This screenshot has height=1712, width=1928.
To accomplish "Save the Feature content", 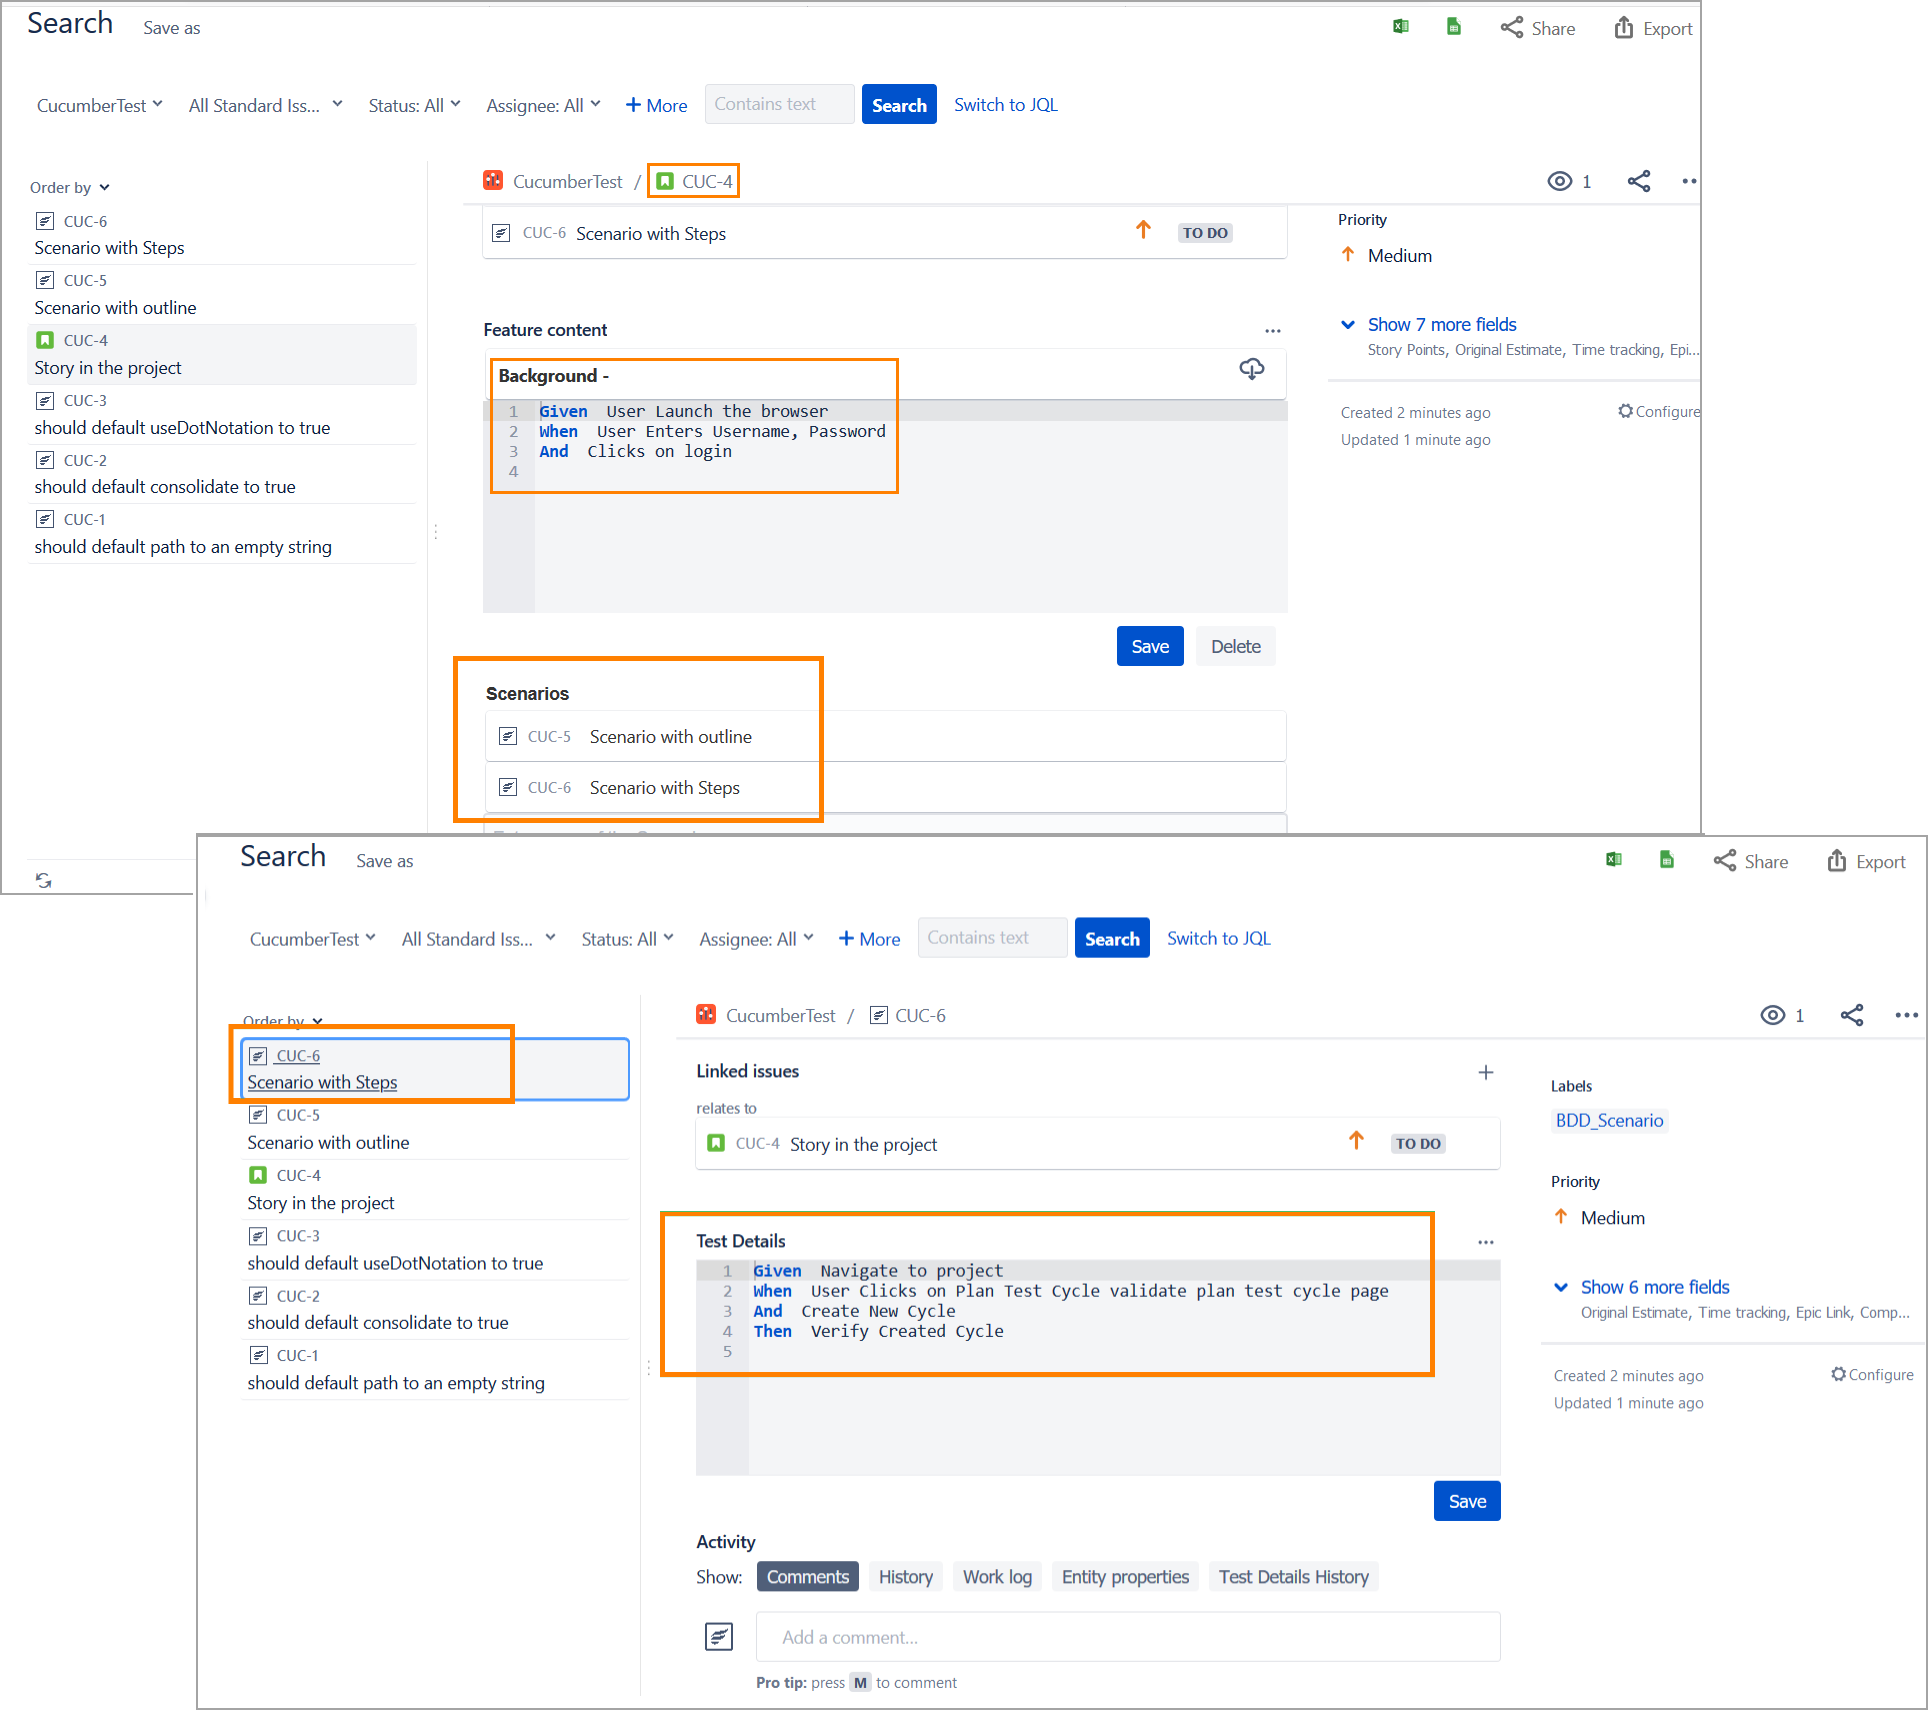I will [x=1150, y=646].
